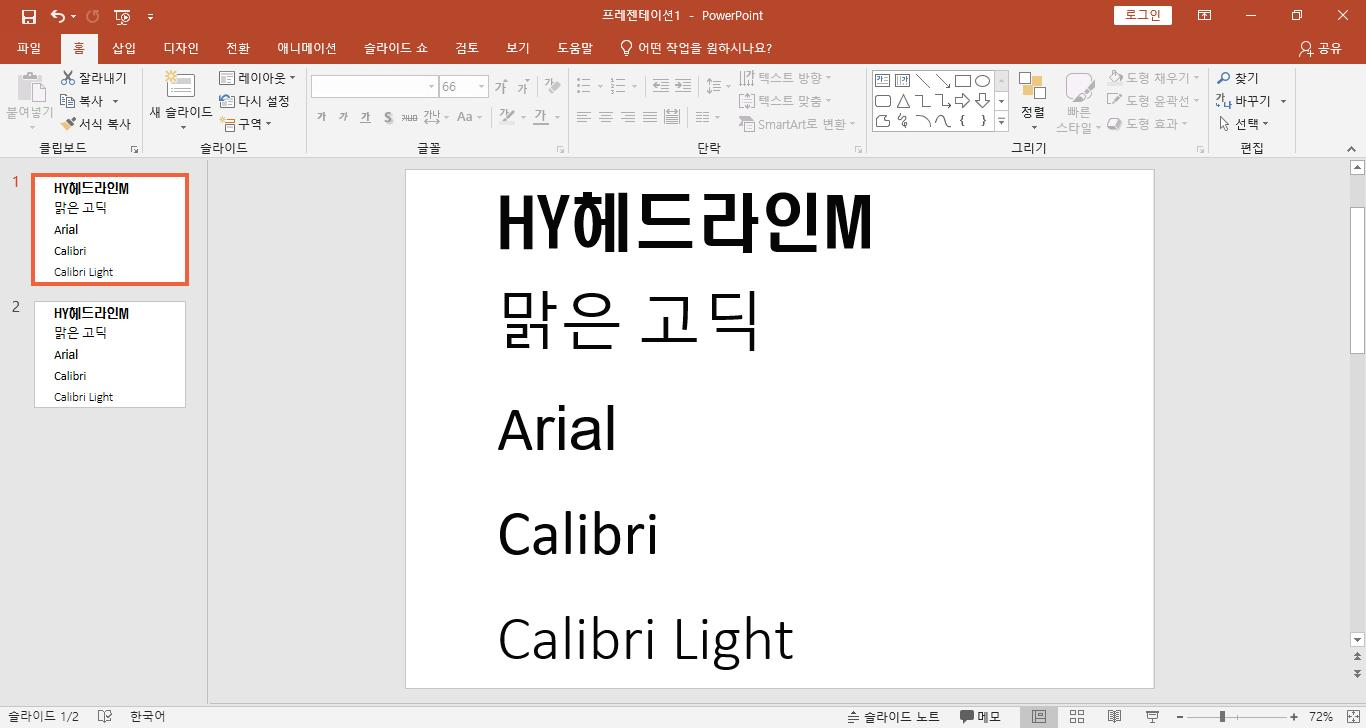
Task: Click the 바꾸기 replace button
Action: tap(1244, 101)
